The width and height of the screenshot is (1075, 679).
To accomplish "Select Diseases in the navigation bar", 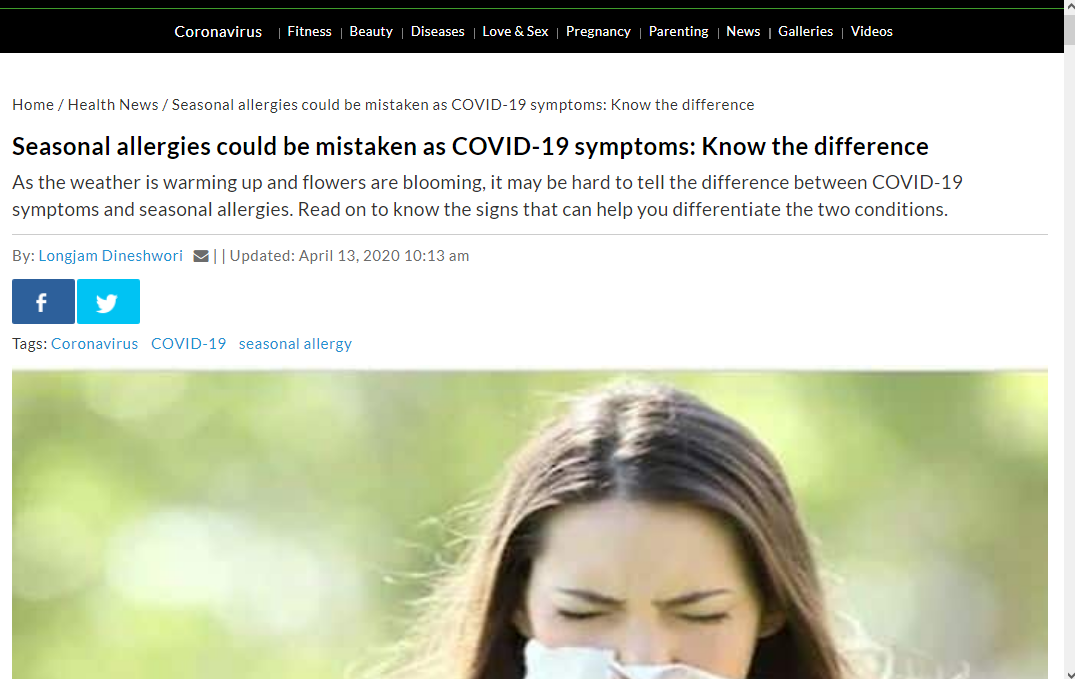I will (x=437, y=32).
